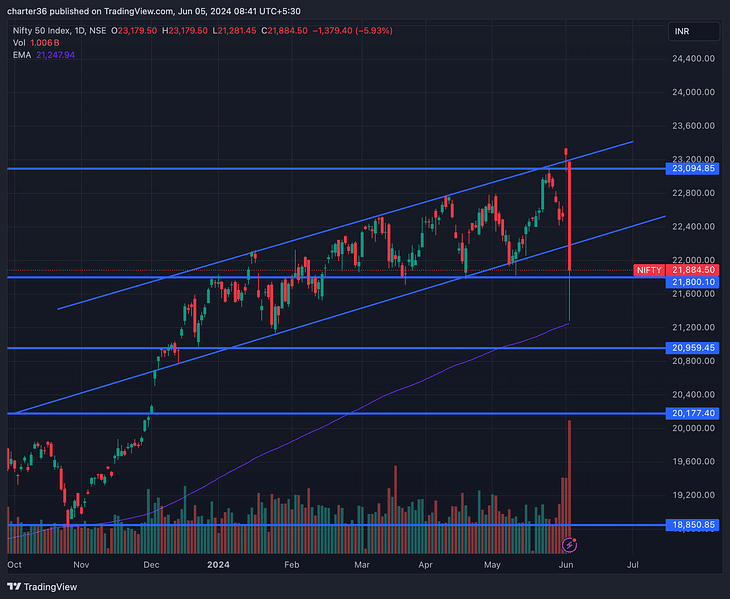Click the 2024 label on time axis
This screenshot has height=599, width=730.
[x=218, y=565]
